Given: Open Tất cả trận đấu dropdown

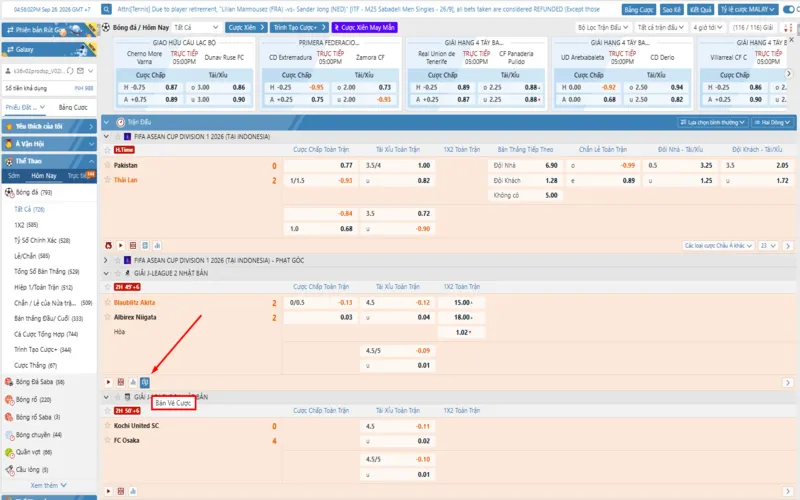Looking at the screenshot, I should (661, 28).
